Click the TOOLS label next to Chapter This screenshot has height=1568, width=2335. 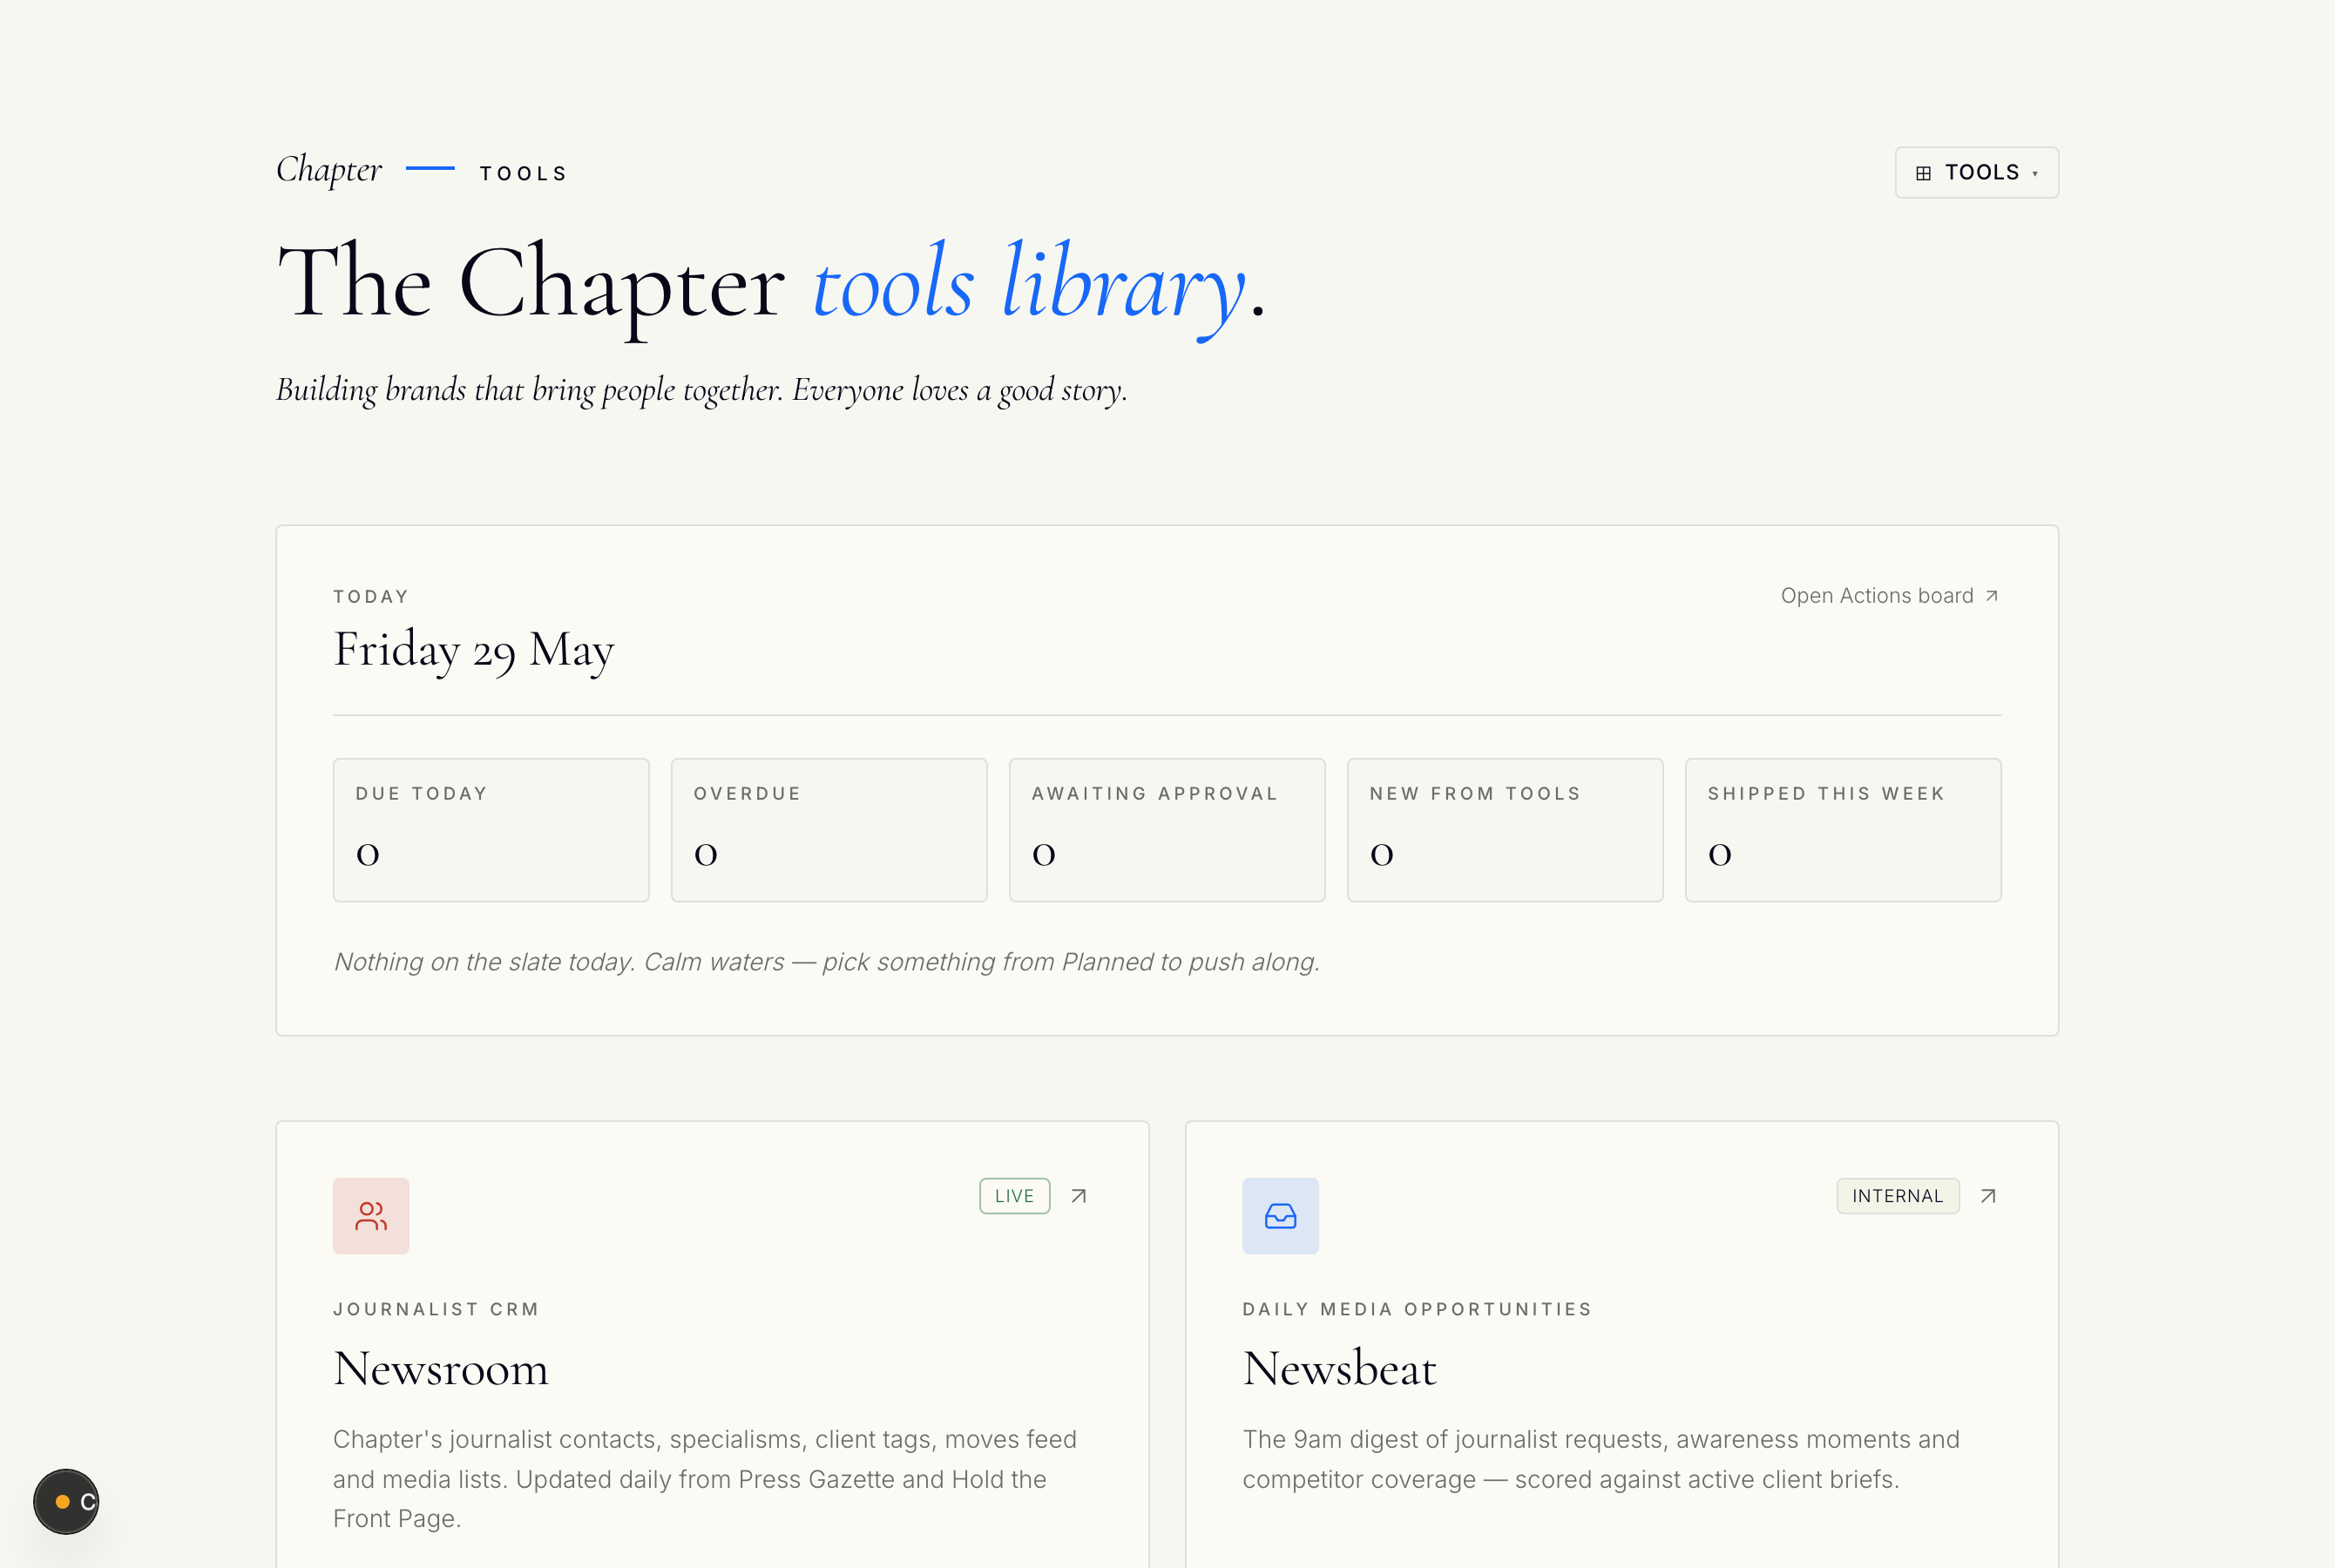pyautogui.click(x=523, y=173)
